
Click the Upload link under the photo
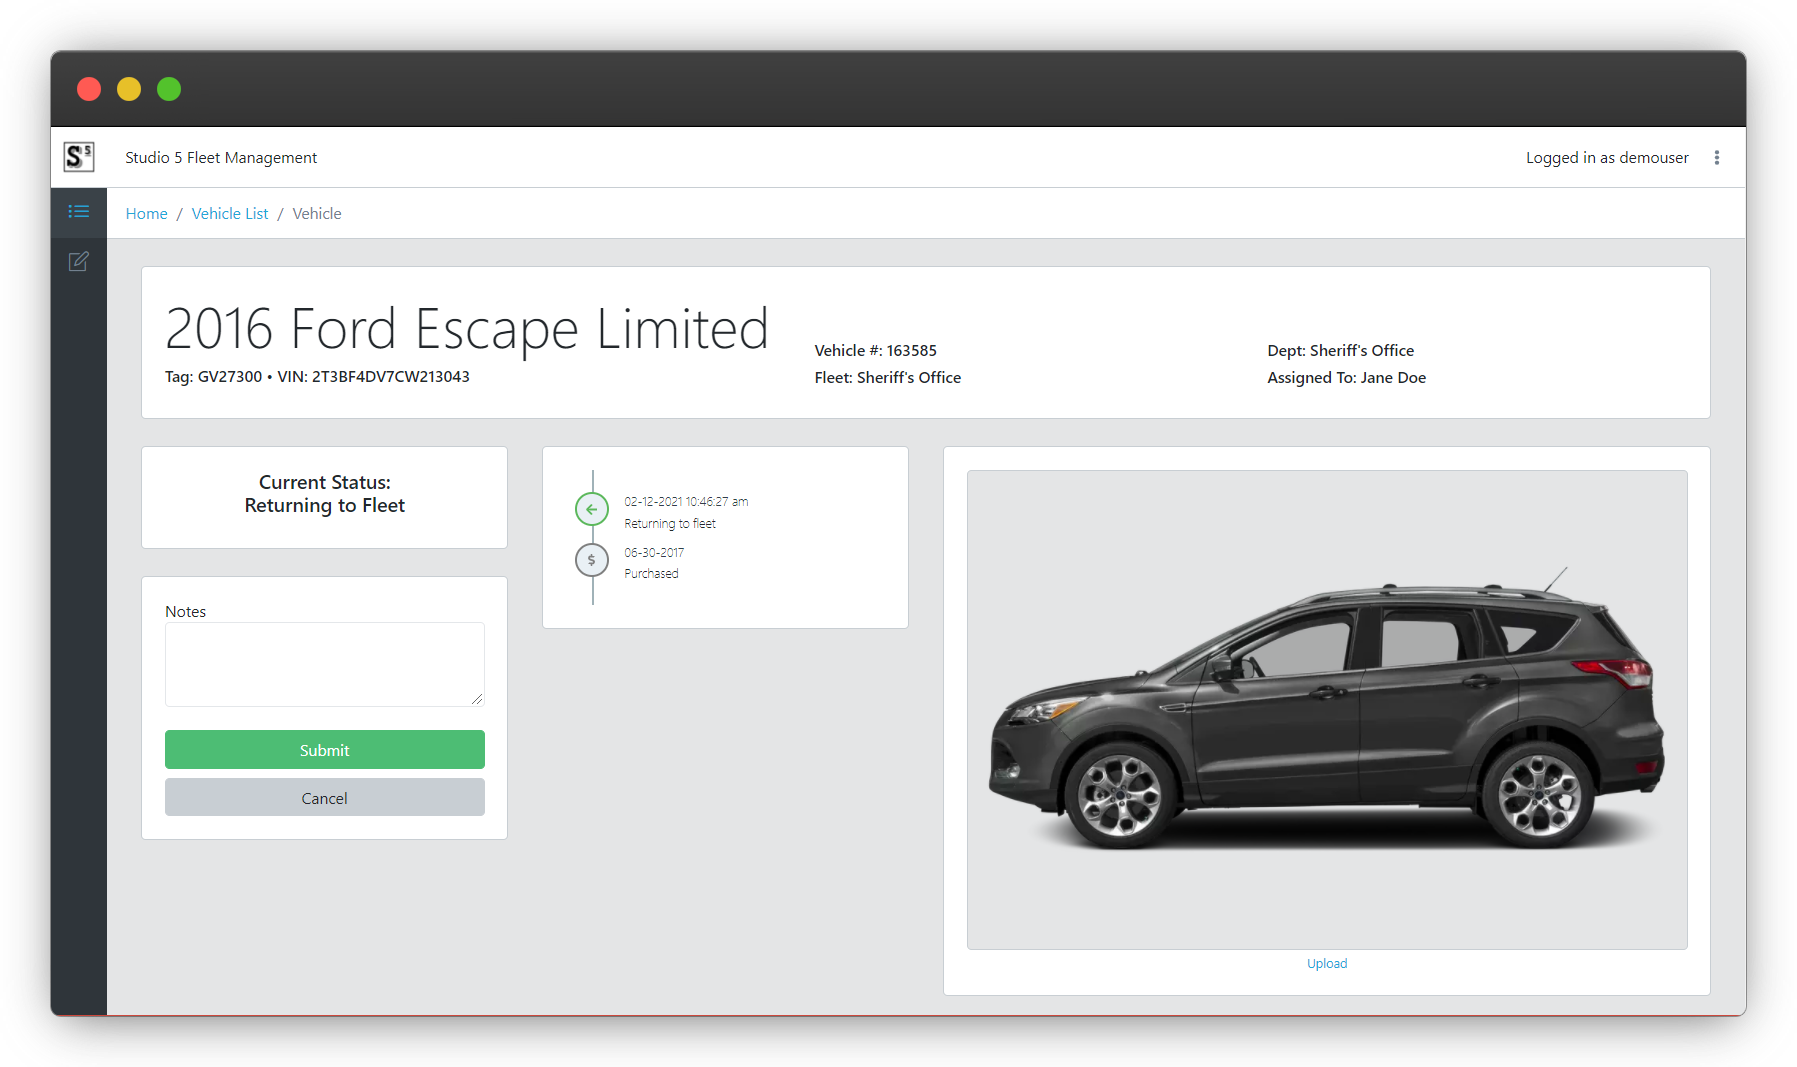(1327, 964)
